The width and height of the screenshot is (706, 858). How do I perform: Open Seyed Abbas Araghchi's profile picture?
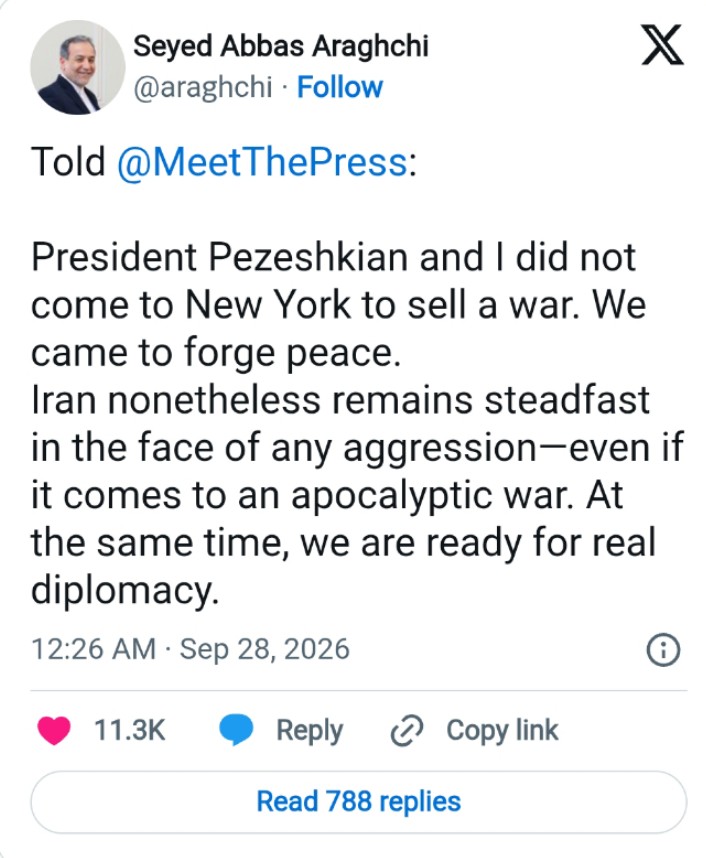click(77, 67)
